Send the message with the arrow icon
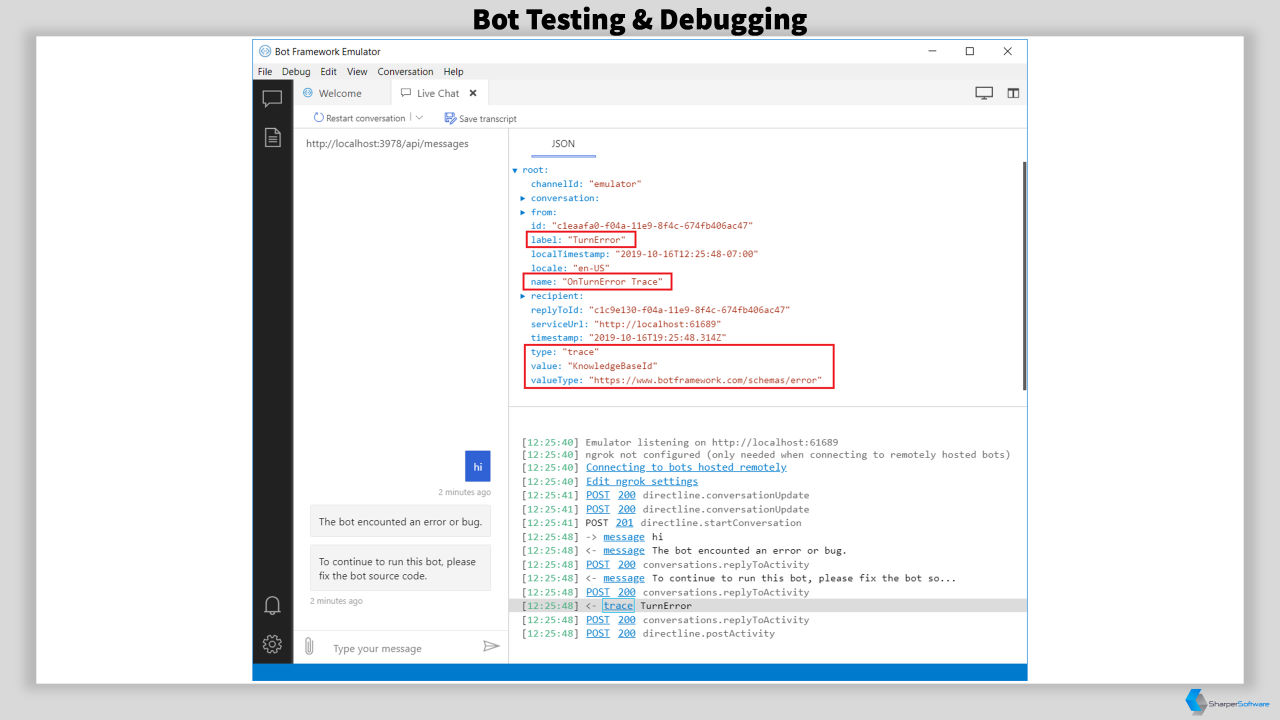 point(491,646)
